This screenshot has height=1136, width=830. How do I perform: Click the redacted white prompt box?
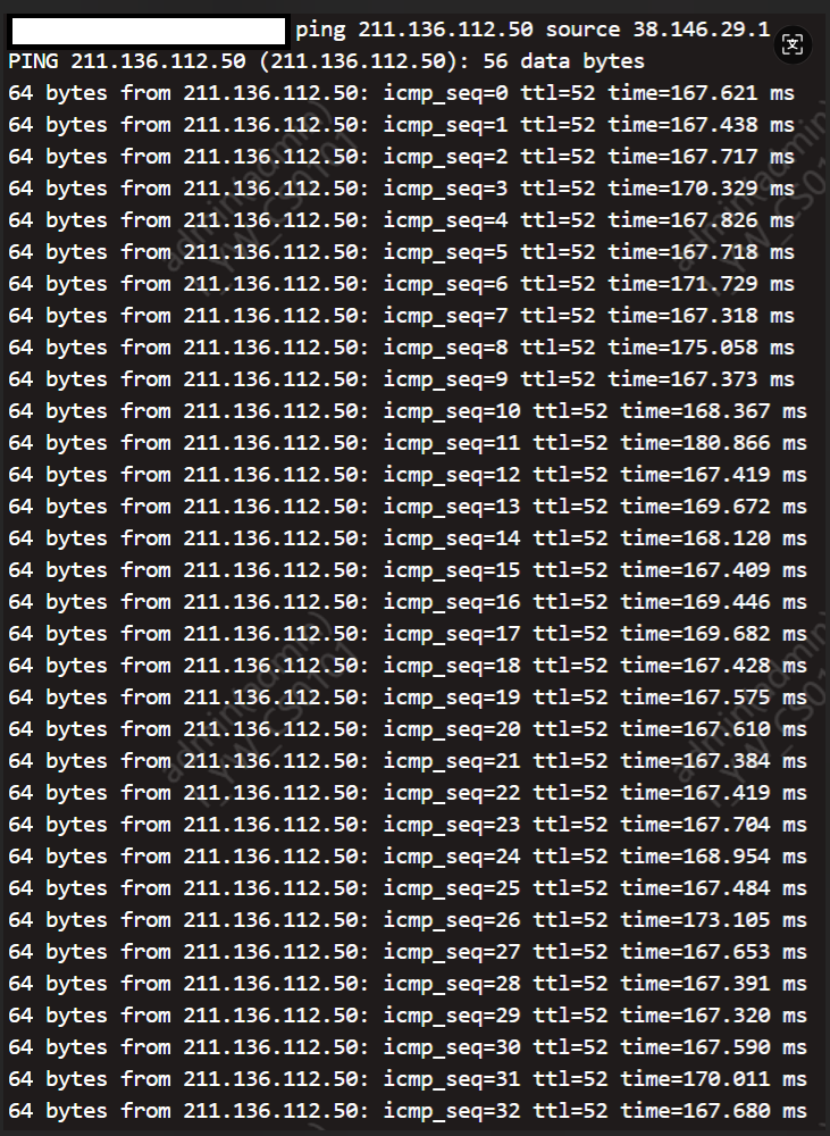tap(148, 31)
